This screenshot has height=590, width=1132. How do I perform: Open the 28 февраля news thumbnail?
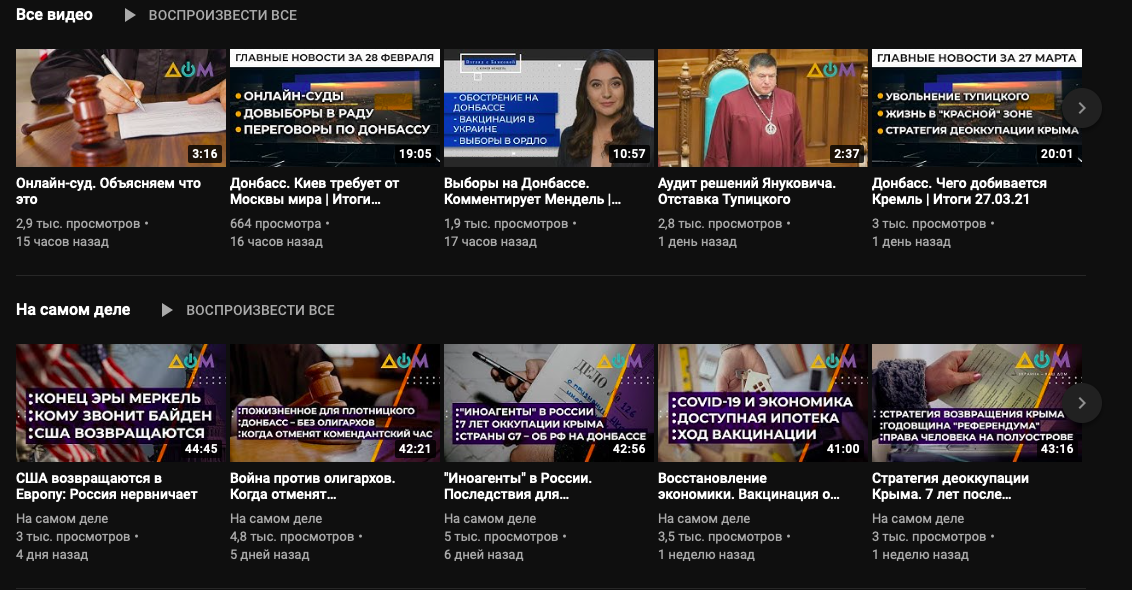tap(335, 107)
